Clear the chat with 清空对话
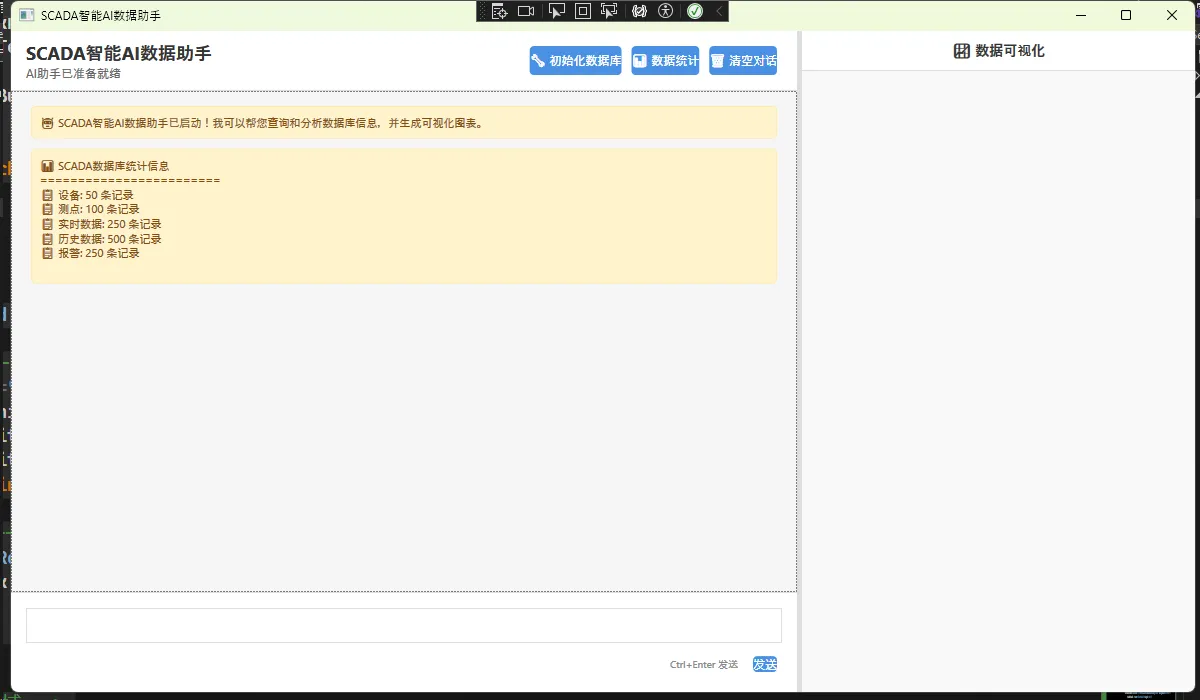Viewport: 1200px width, 700px height. [x=743, y=61]
